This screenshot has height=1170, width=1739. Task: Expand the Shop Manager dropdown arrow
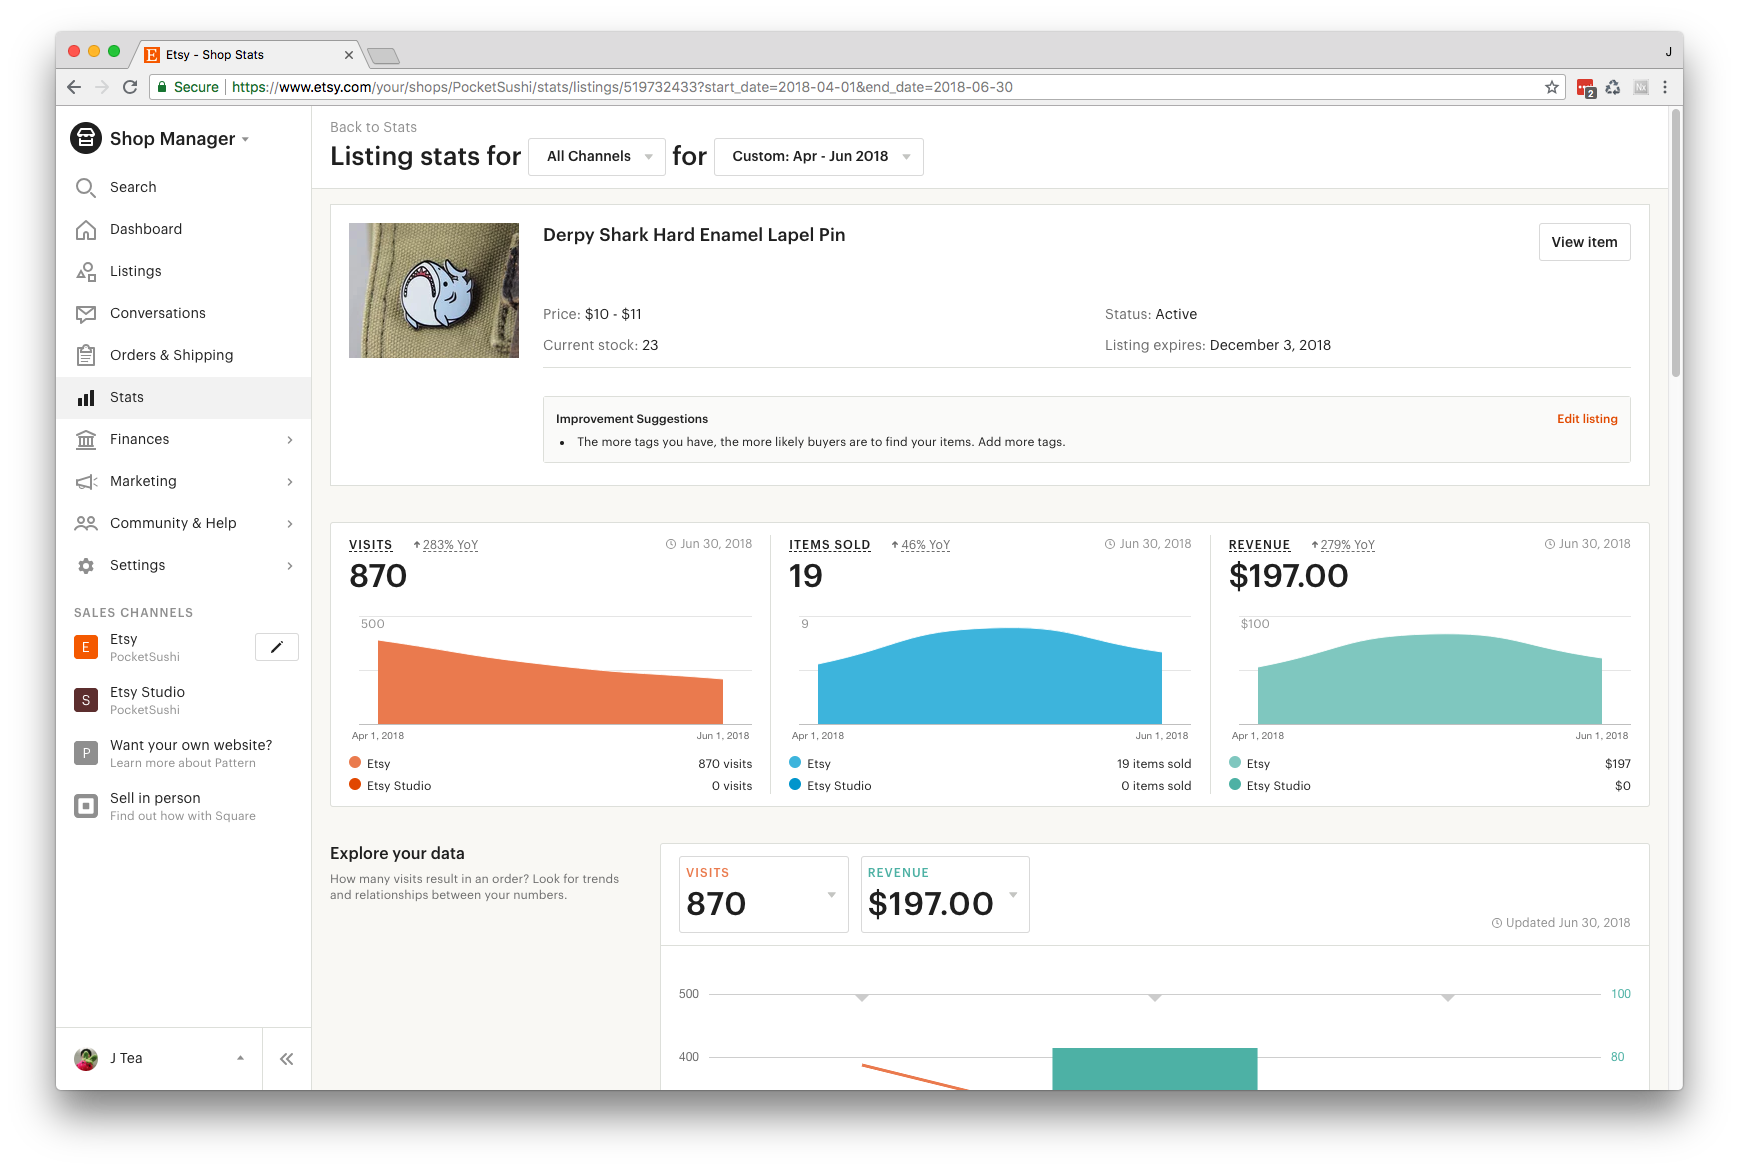tap(246, 140)
